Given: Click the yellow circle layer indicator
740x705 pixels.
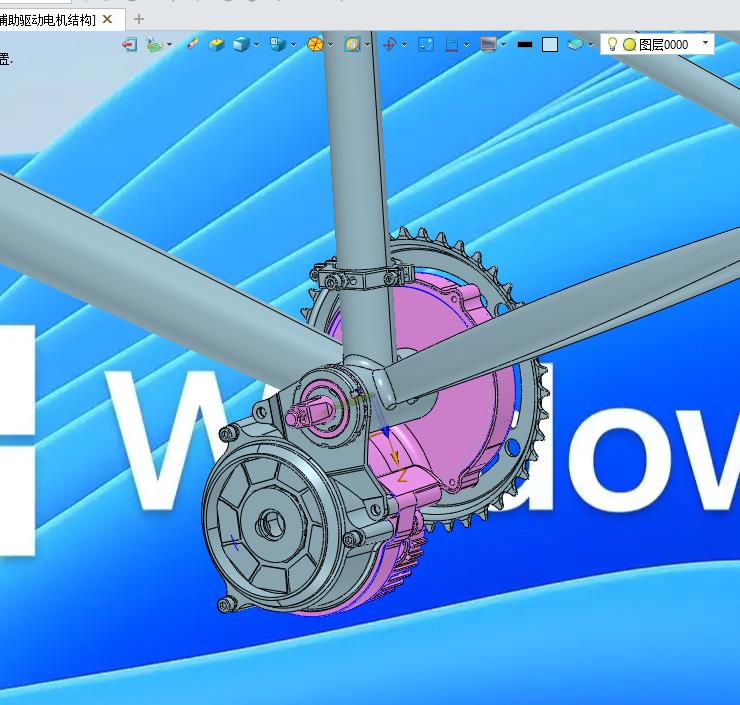Looking at the screenshot, I should click(630, 45).
